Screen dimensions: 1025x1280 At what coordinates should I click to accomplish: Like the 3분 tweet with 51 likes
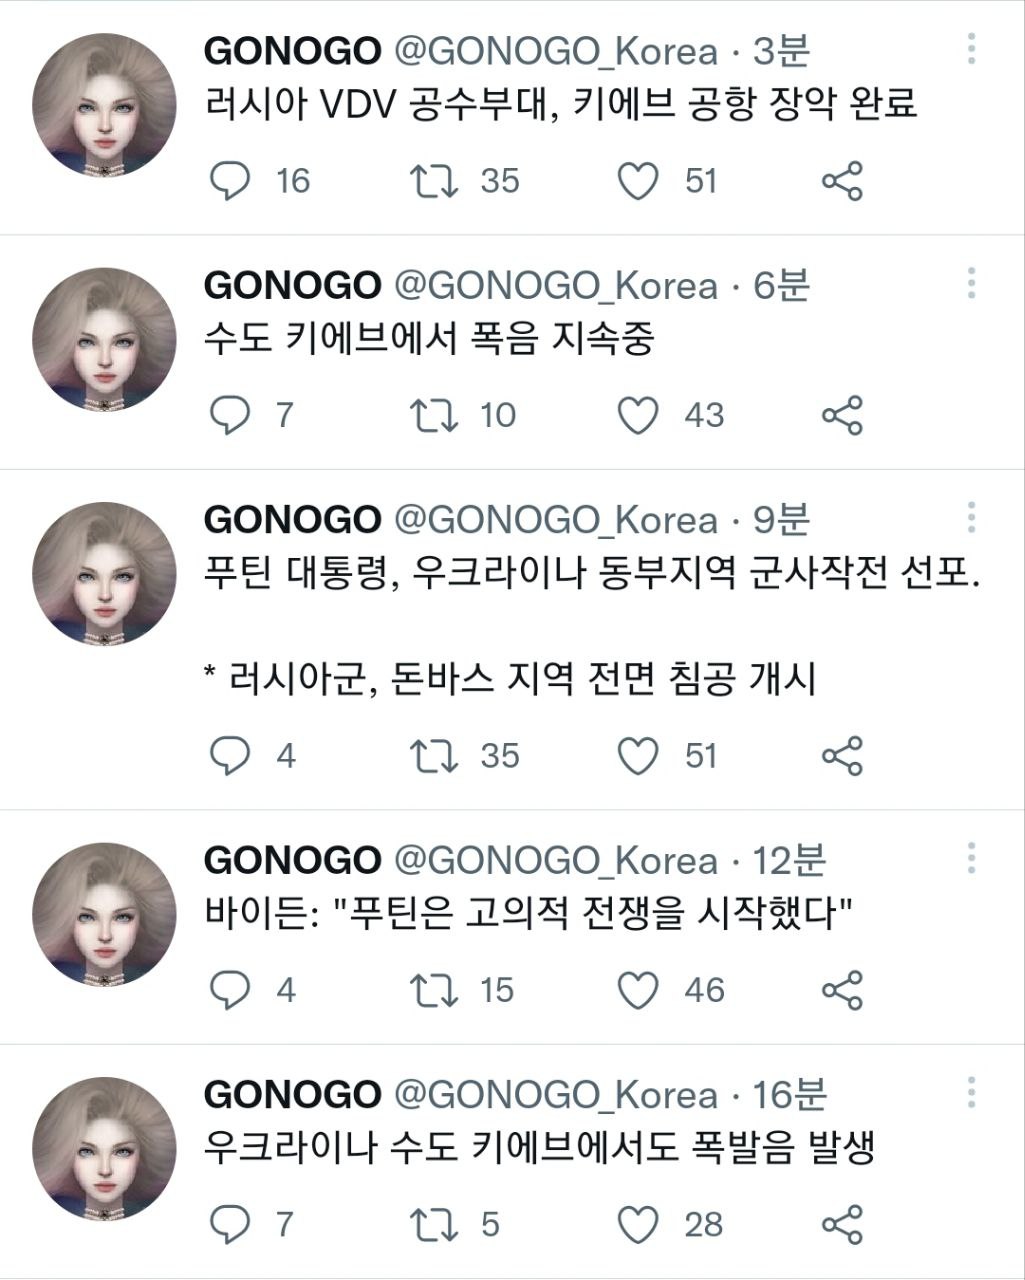point(638,181)
